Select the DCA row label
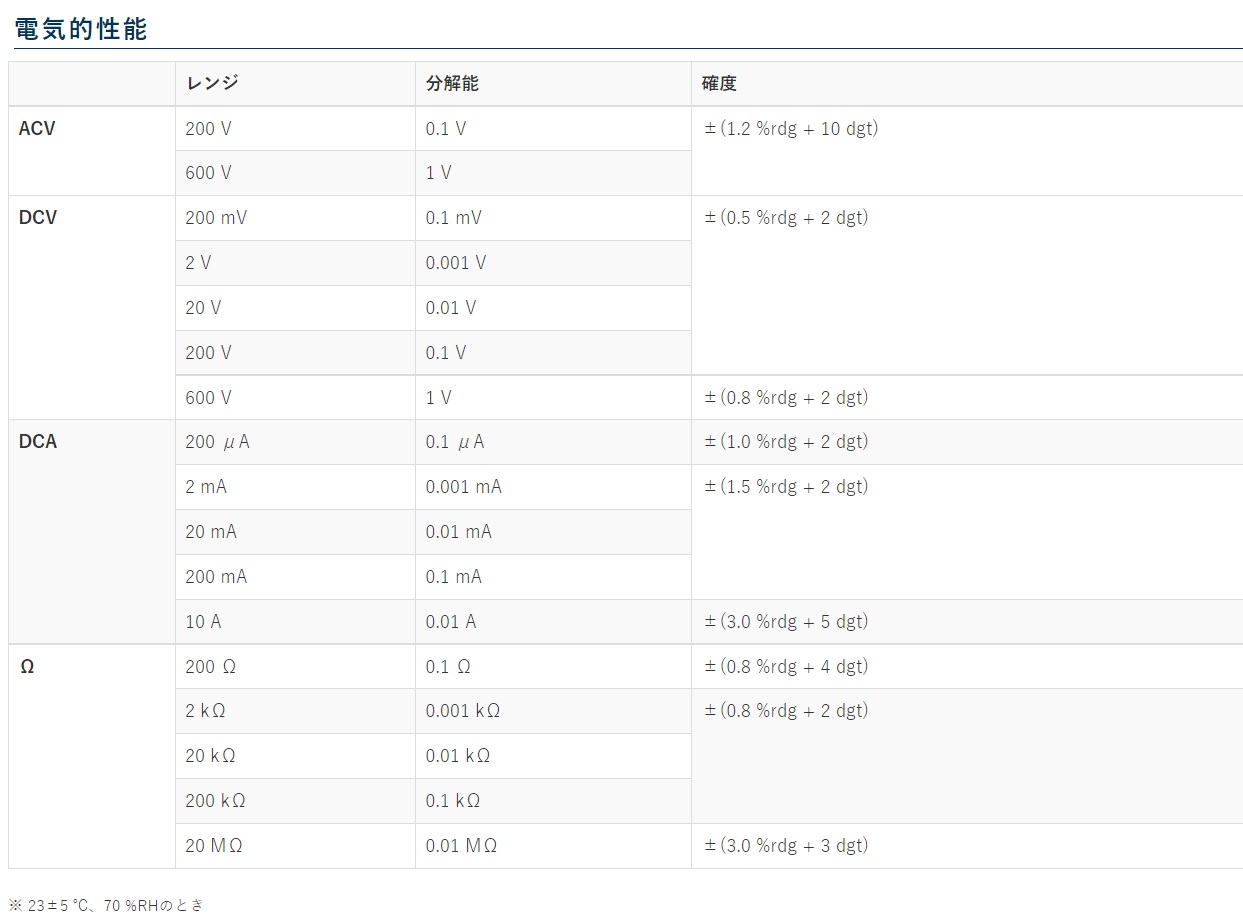 coord(38,442)
